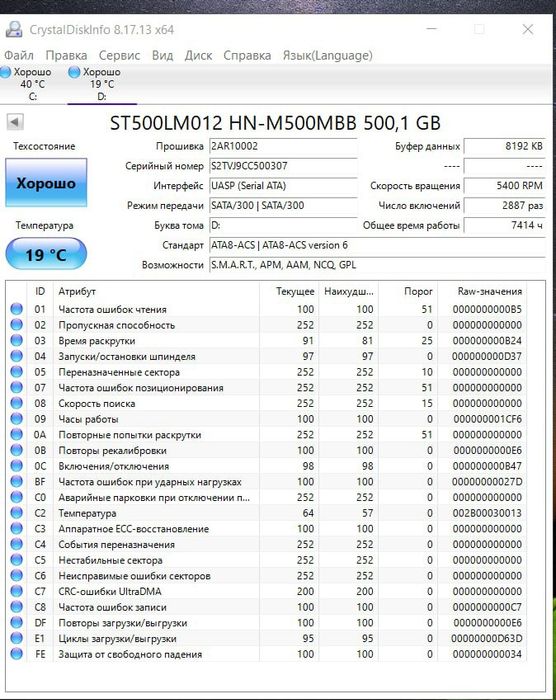This screenshot has height=700, width=556.
Task: Click the Прошивка field 2AR10002
Action: pyautogui.click(x=283, y=146)
